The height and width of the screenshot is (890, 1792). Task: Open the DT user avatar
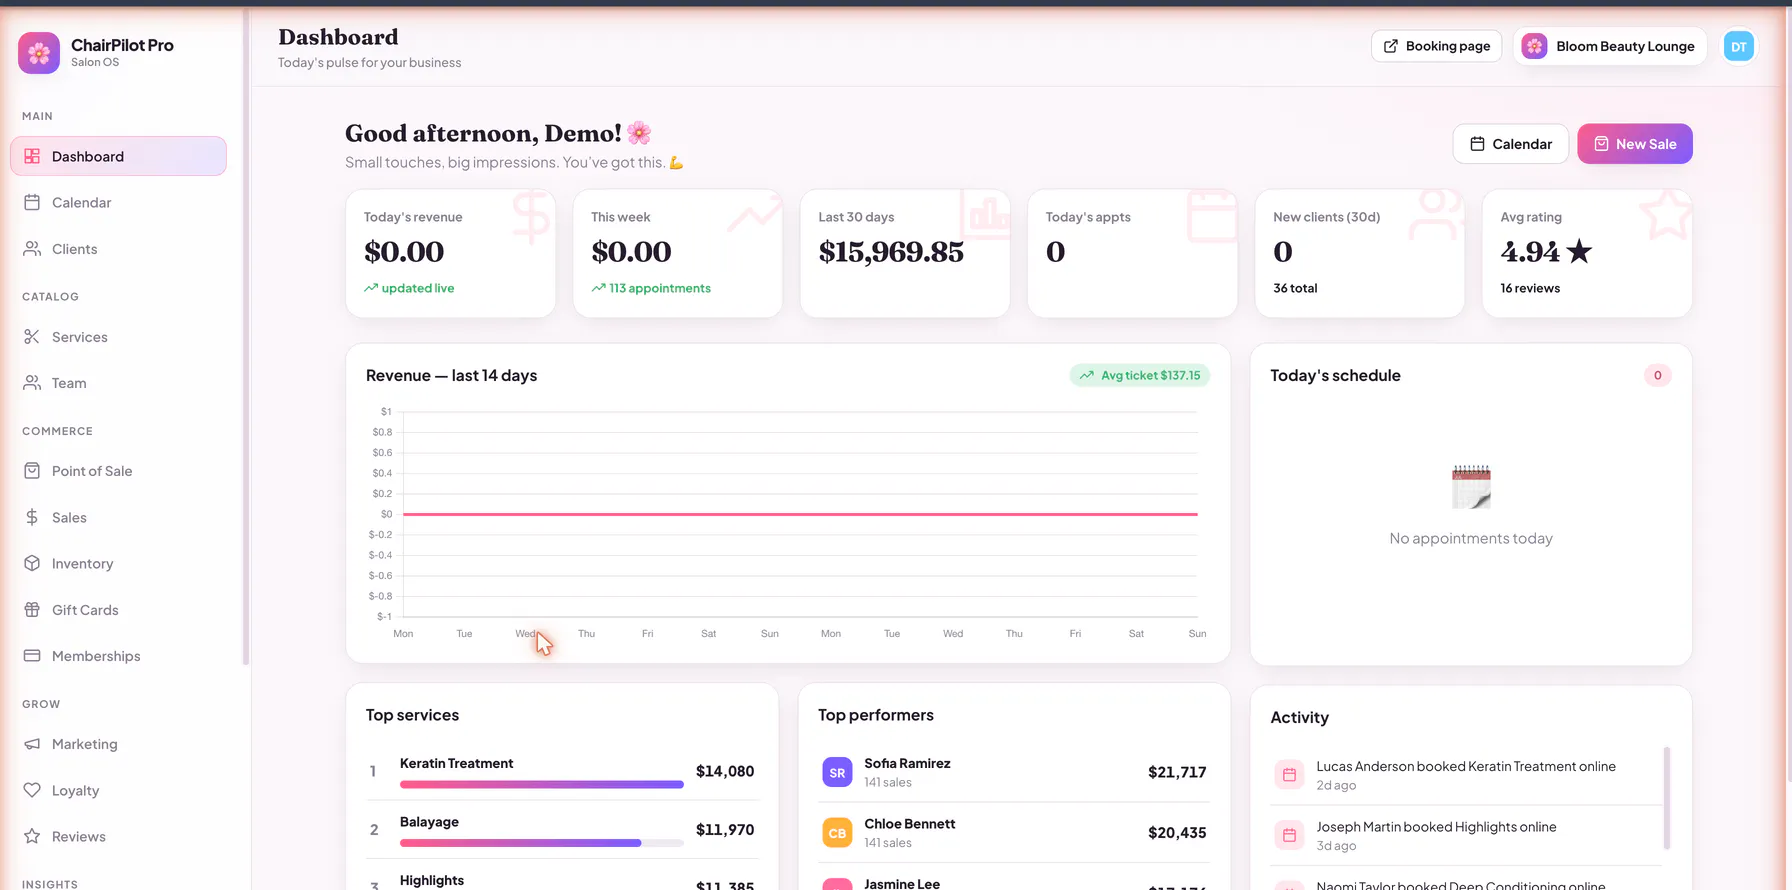click(x=1739, y=46)
